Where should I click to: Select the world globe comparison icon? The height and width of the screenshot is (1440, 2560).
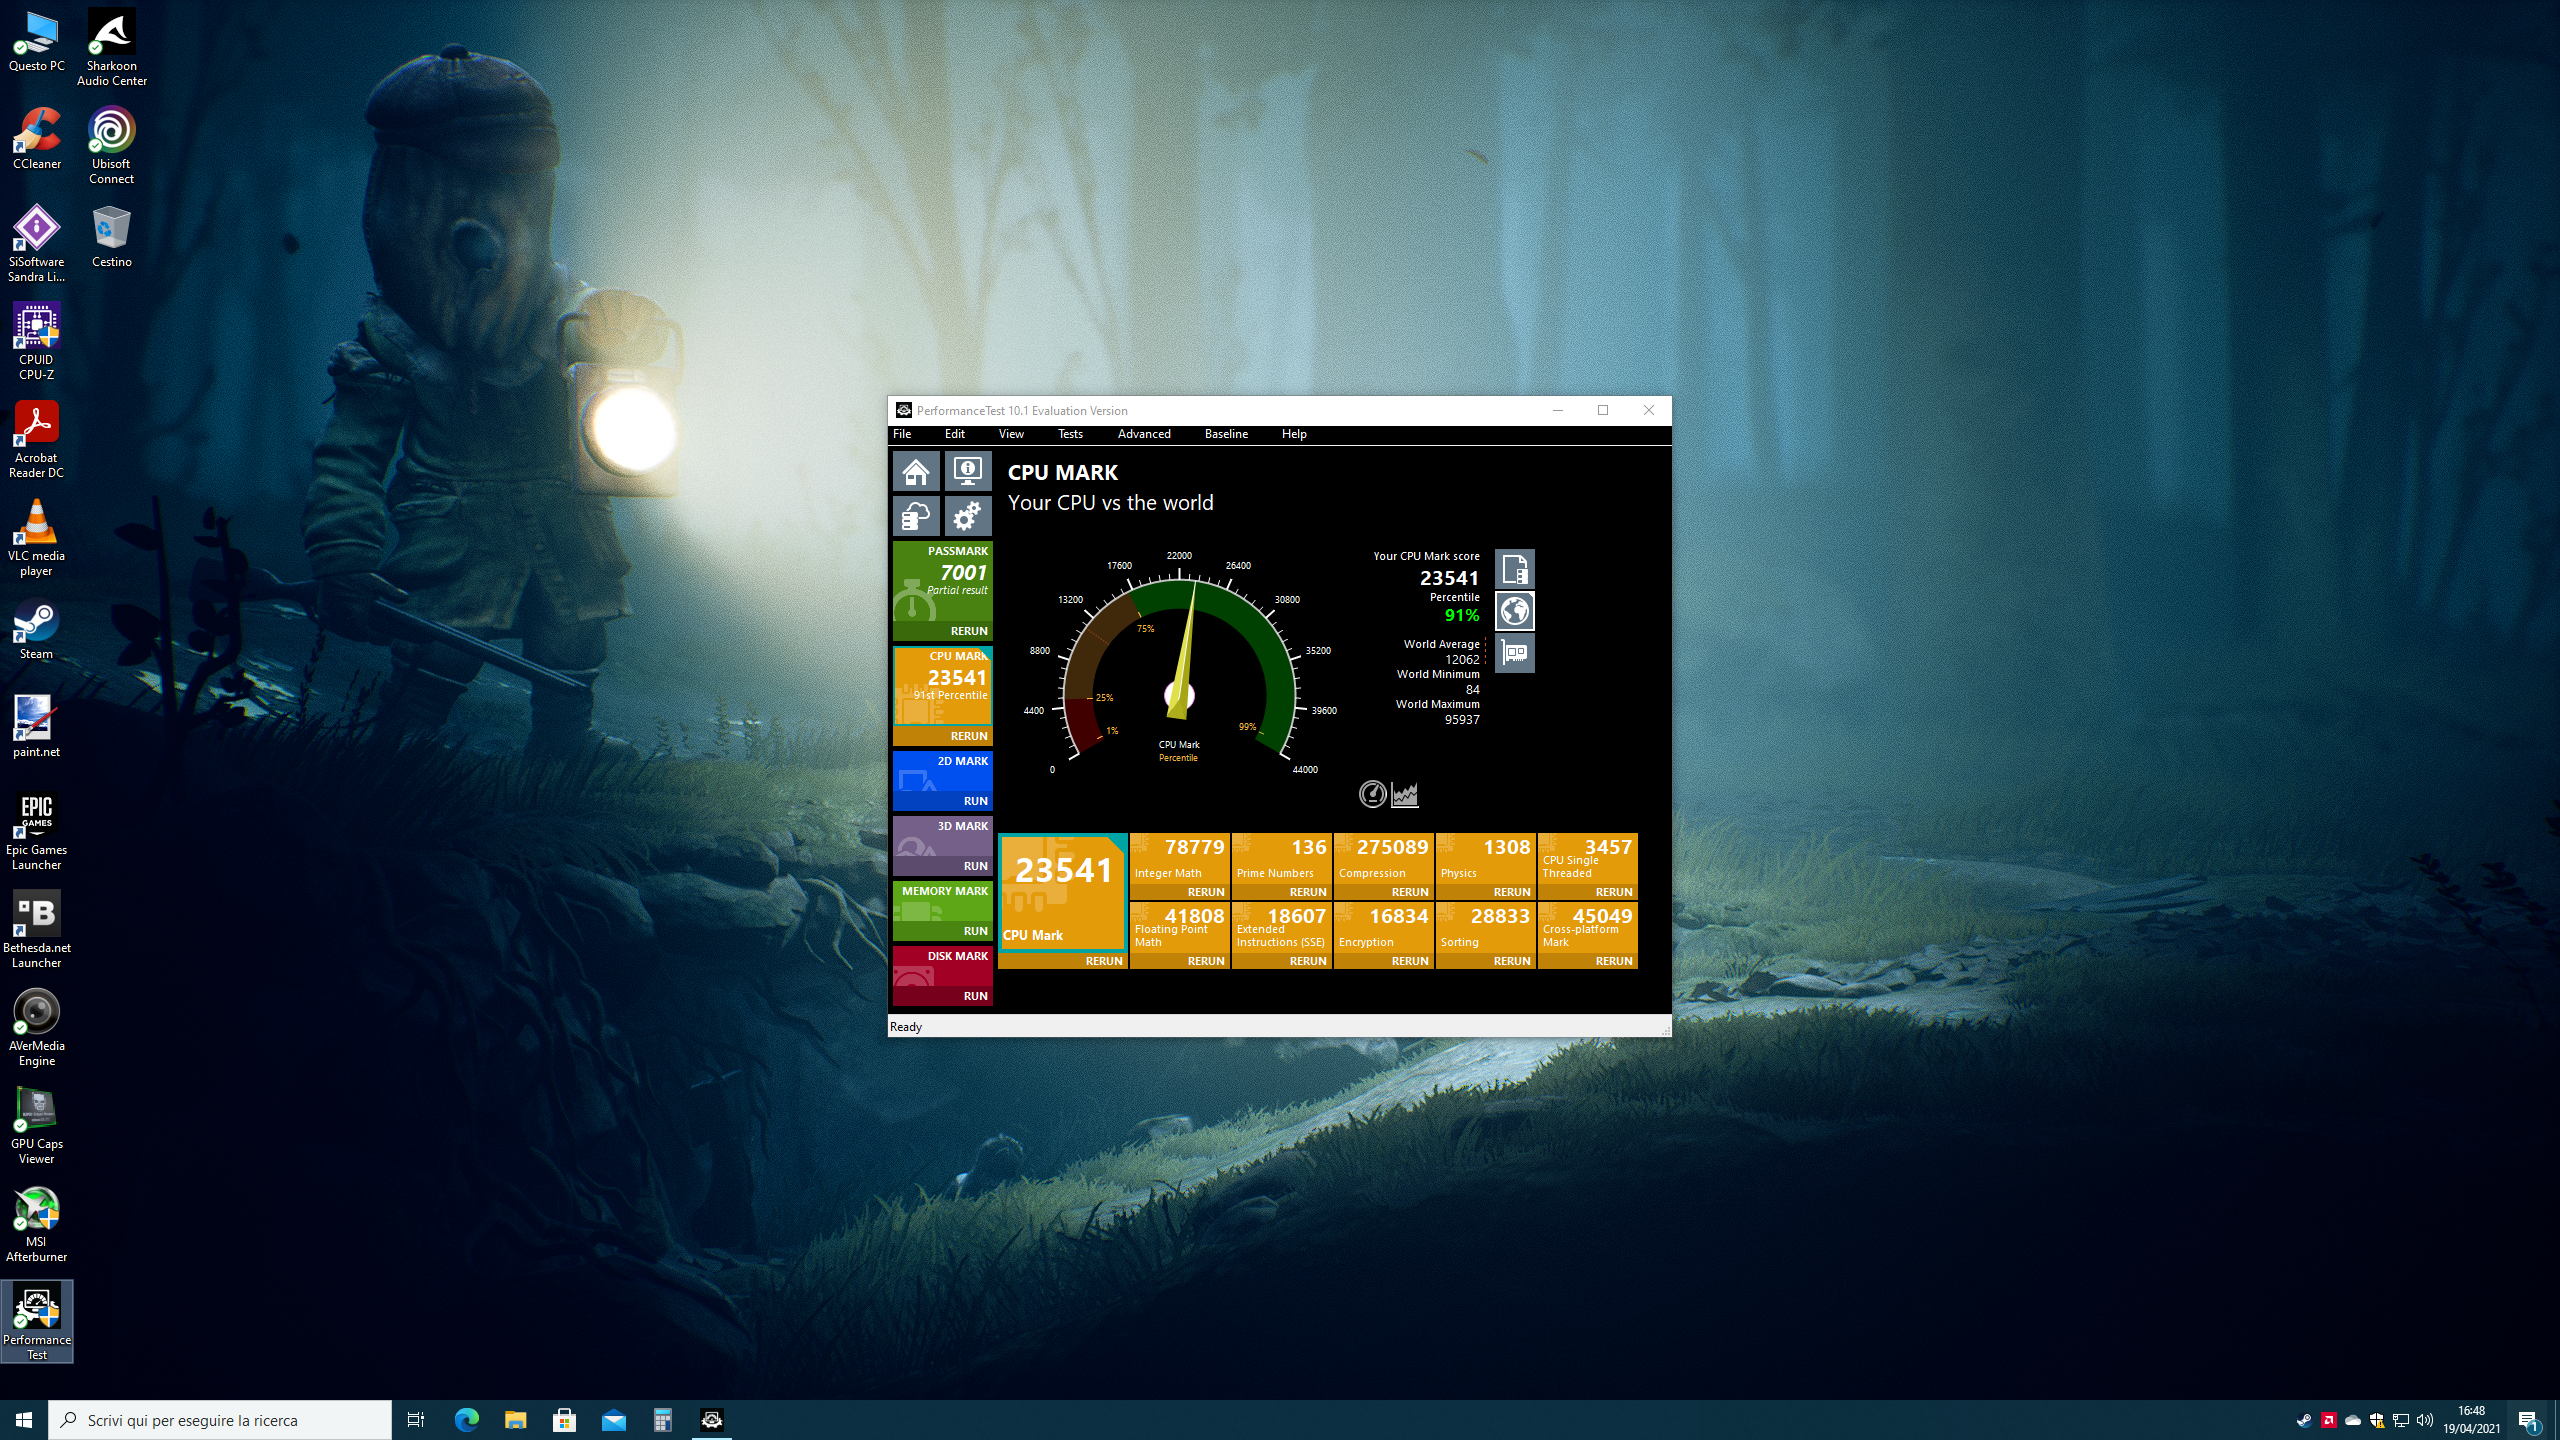tap(1514, 611)
